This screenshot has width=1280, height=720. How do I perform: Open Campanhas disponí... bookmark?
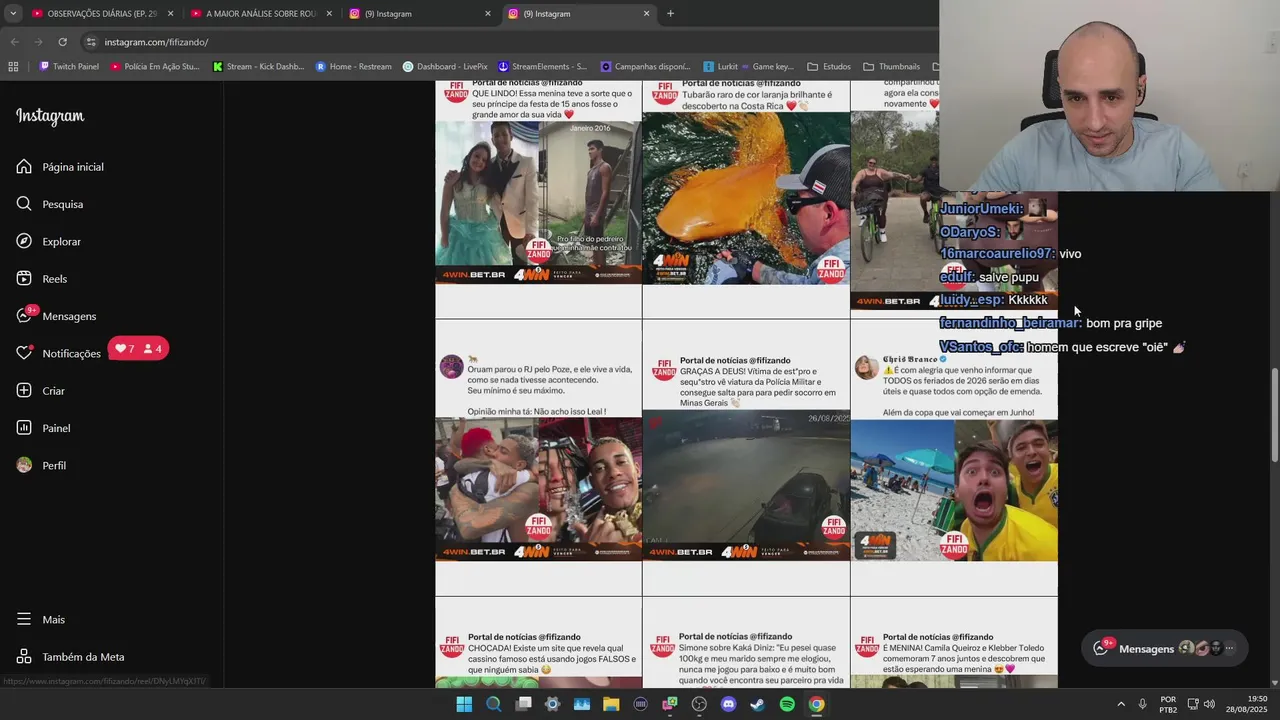(x=645, y=67)
